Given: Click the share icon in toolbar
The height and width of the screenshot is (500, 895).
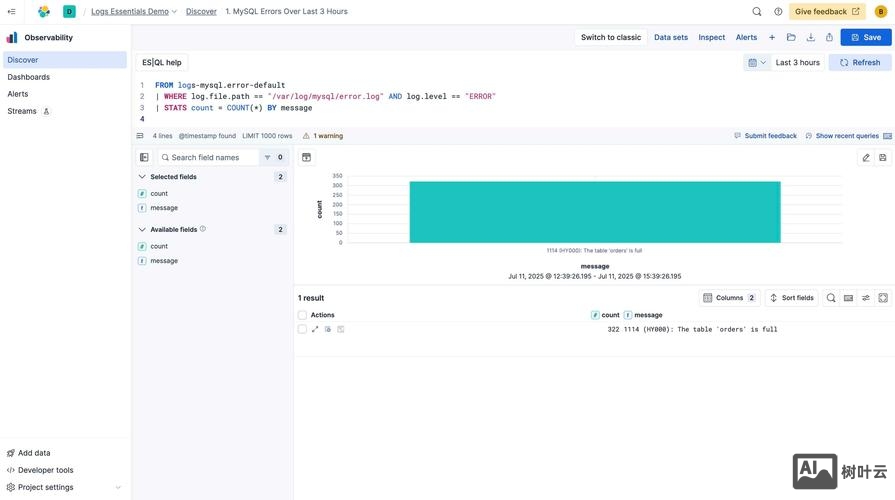Looking at the screenshot, I should pos(829,37).
